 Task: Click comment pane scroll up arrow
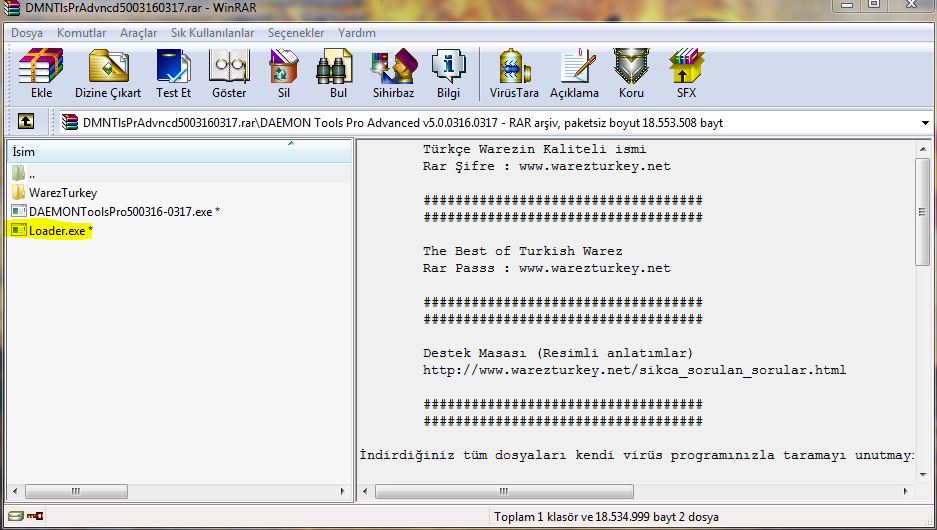pyautogui.click(x=923, y=149)
